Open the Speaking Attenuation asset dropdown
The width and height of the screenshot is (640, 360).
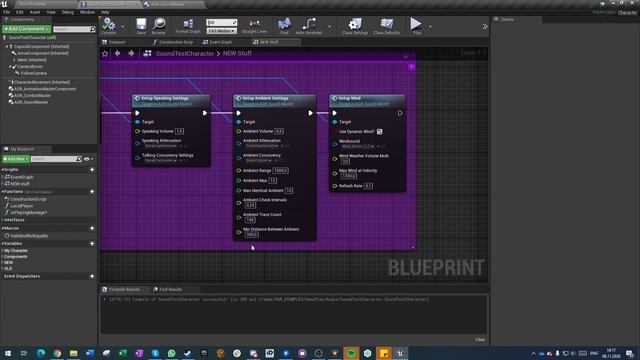point(161,146)
